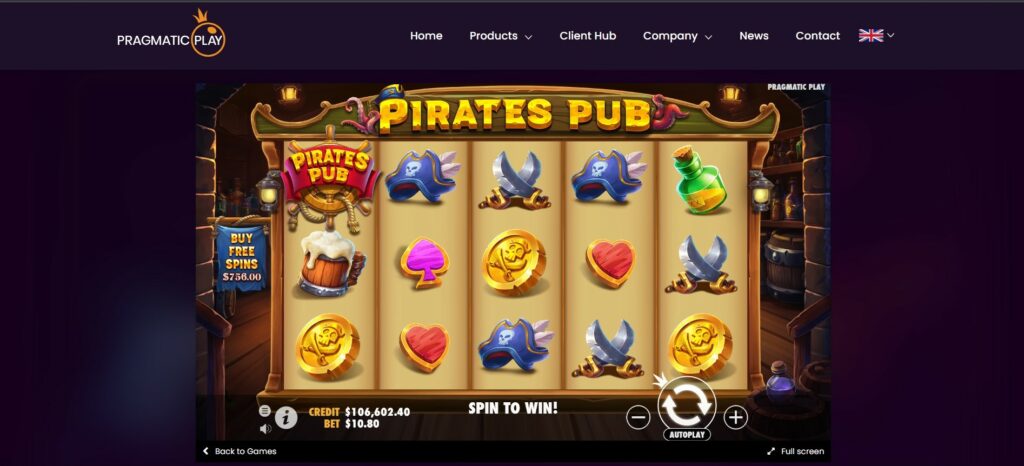Screen dimensions: 1024x466
Task: Increase bet with the plus button
Action: [735, 417]
